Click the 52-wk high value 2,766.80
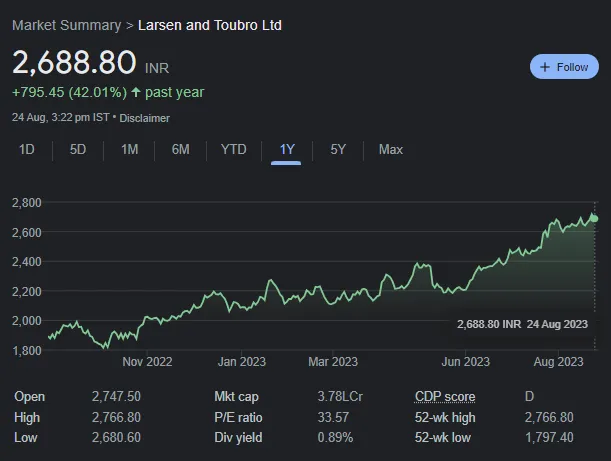 [549, 417]
